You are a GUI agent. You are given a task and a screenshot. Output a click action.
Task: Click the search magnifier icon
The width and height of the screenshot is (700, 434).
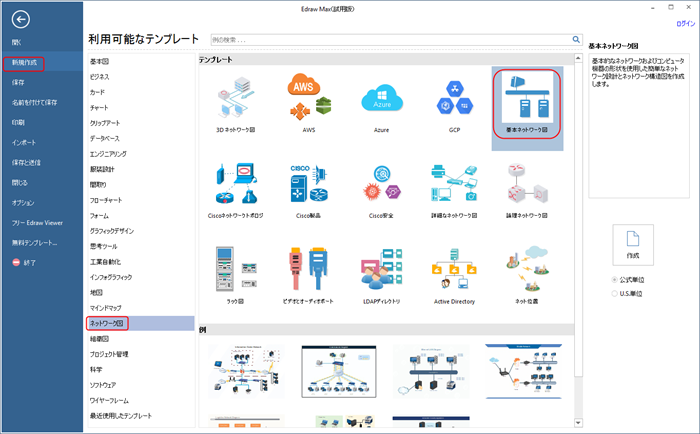tap(576, 40)
